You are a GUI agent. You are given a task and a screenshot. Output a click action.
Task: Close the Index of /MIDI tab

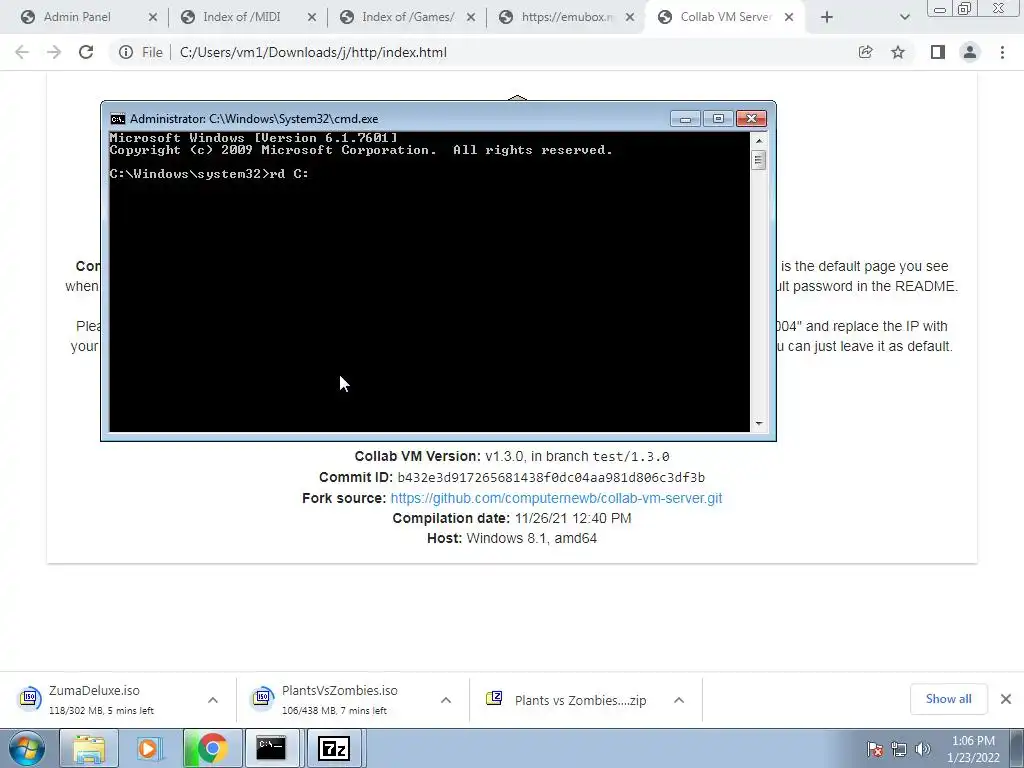click(312, 17)
